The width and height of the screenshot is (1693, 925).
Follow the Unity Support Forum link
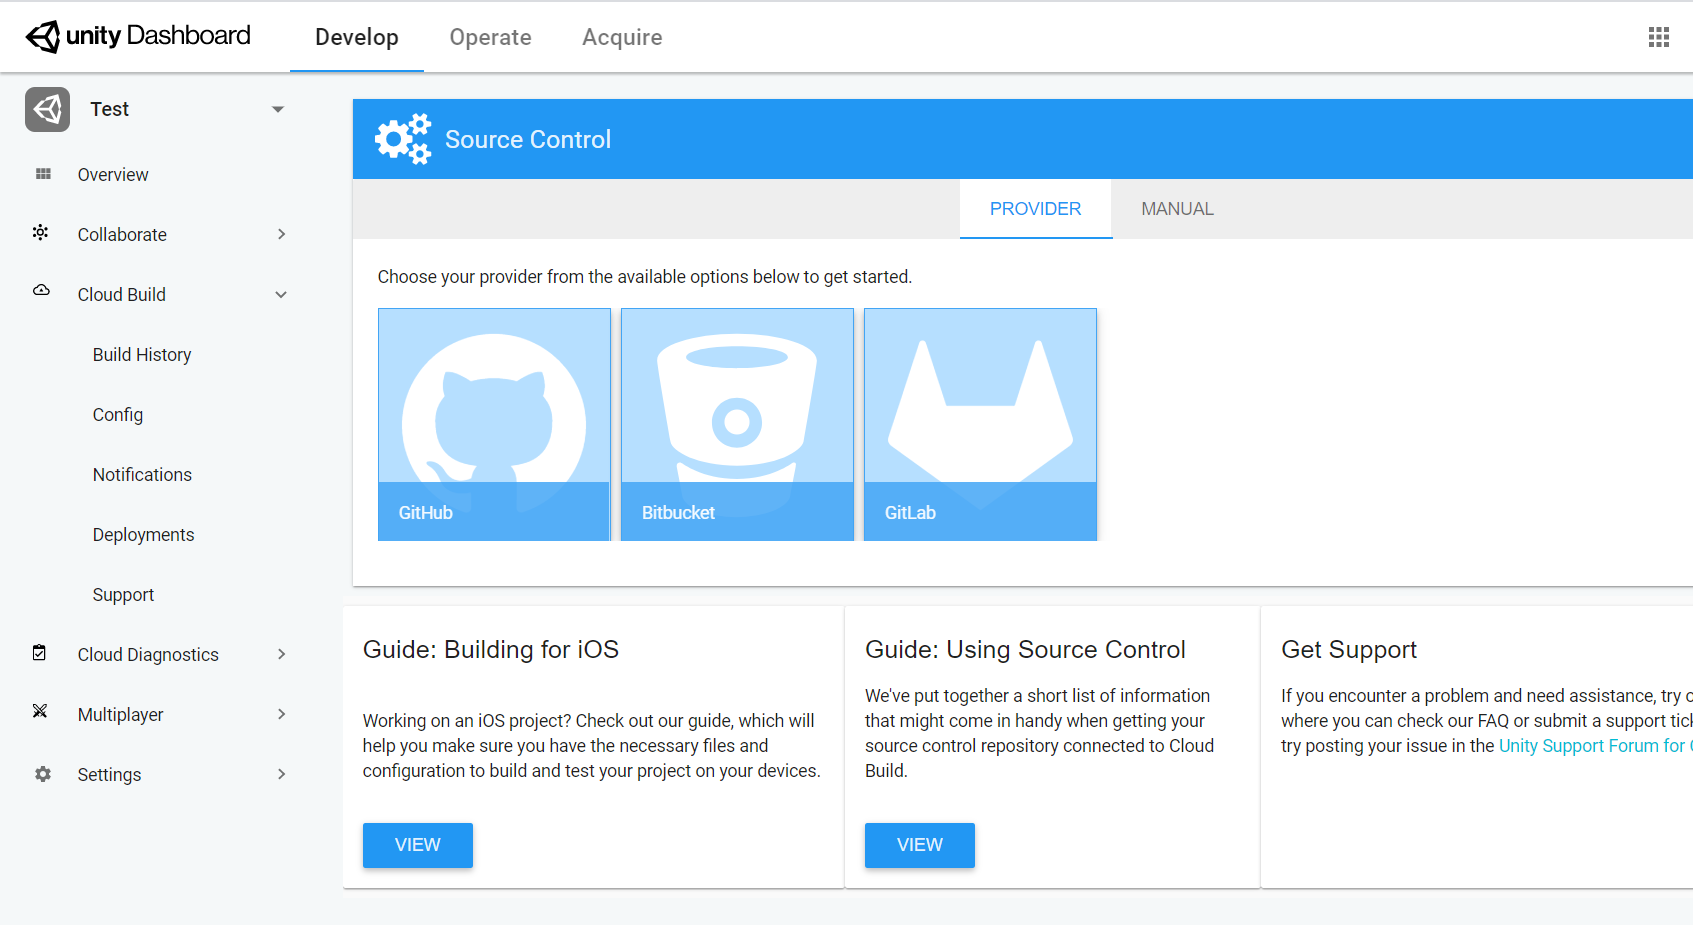coord(1594,746)
